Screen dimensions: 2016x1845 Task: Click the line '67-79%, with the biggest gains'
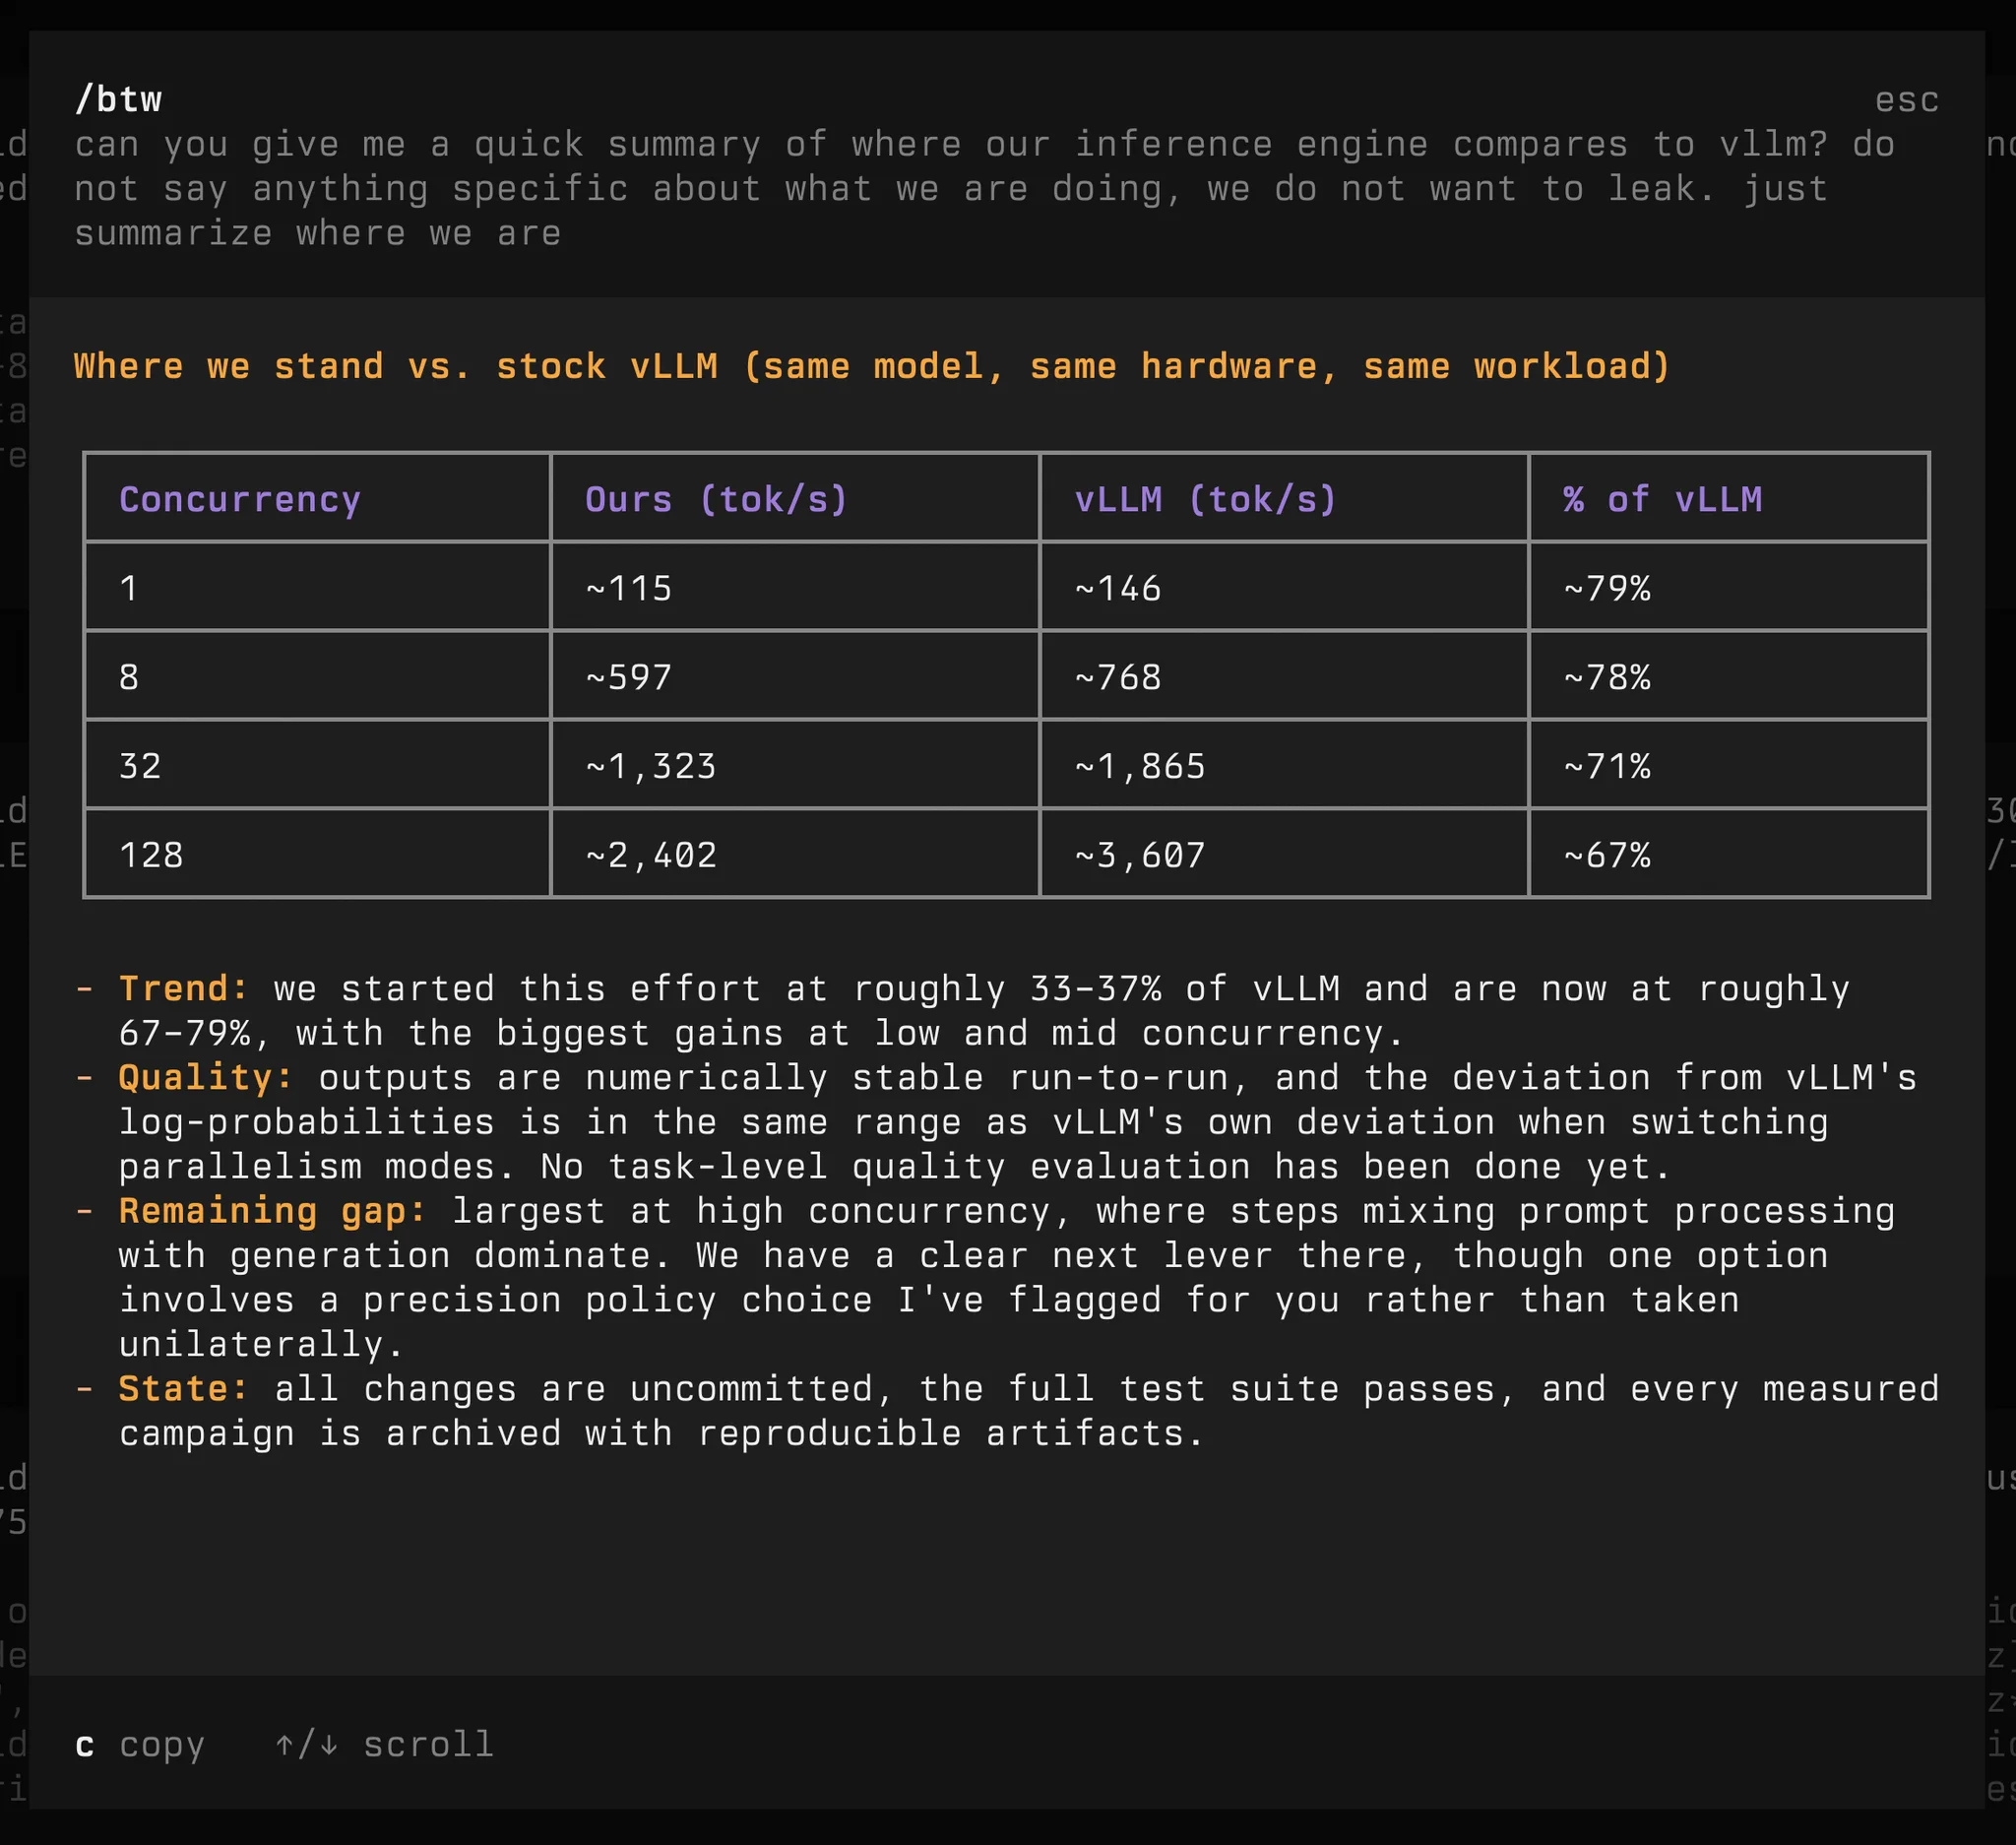tap(761, 1033)
